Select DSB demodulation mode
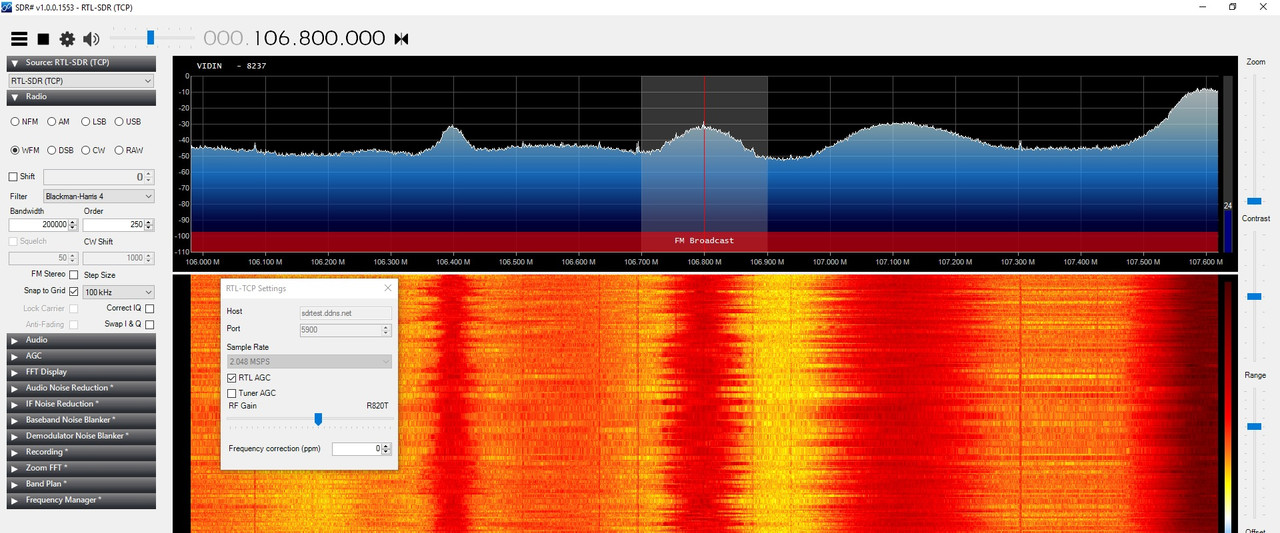 [51, 150]
